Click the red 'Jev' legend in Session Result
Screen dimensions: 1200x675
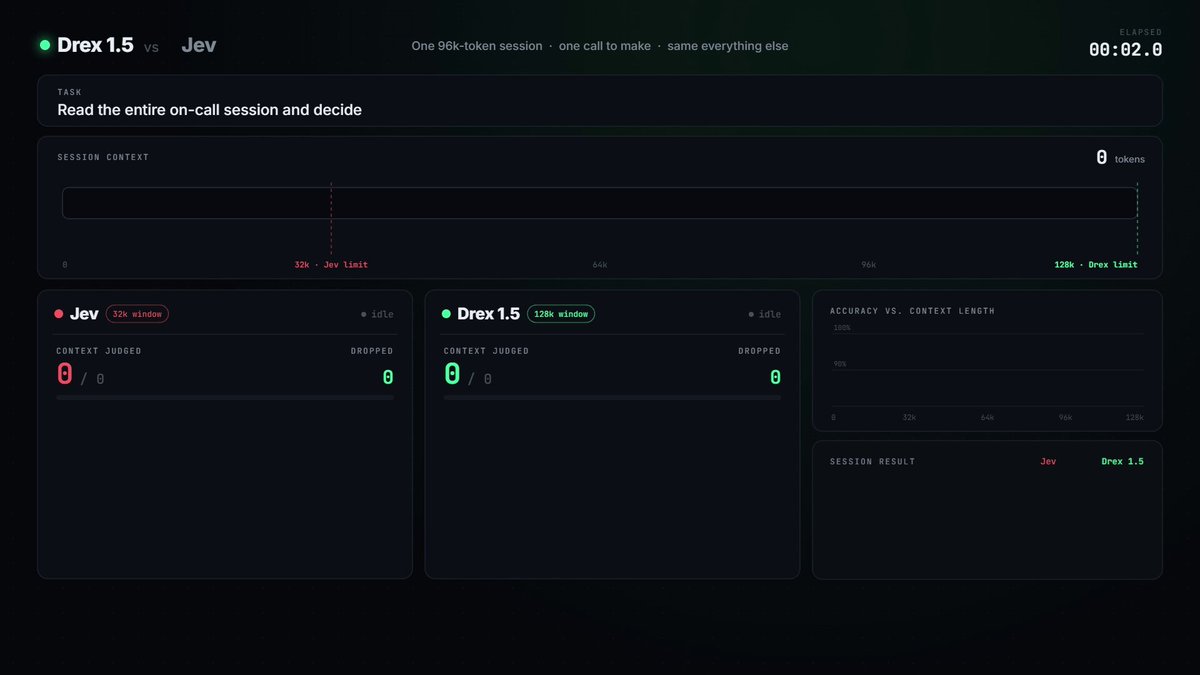tap(1048, 462)
